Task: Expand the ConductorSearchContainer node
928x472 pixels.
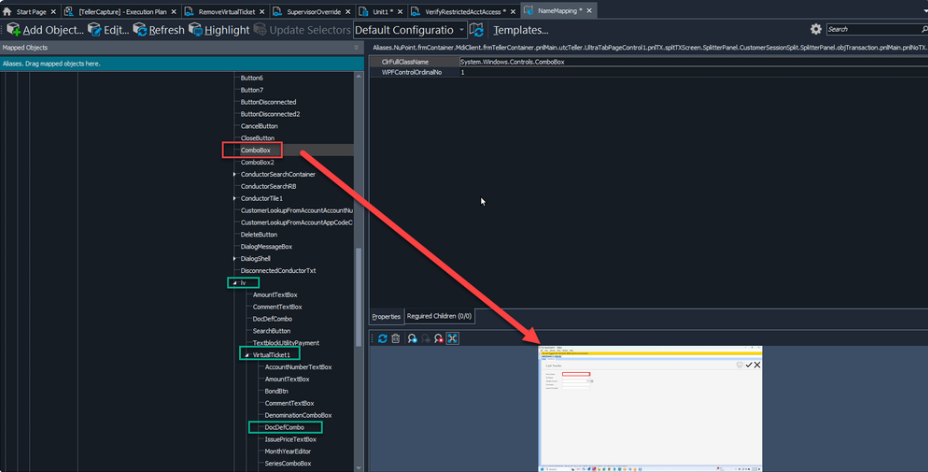Action: (x=235, y=174)
